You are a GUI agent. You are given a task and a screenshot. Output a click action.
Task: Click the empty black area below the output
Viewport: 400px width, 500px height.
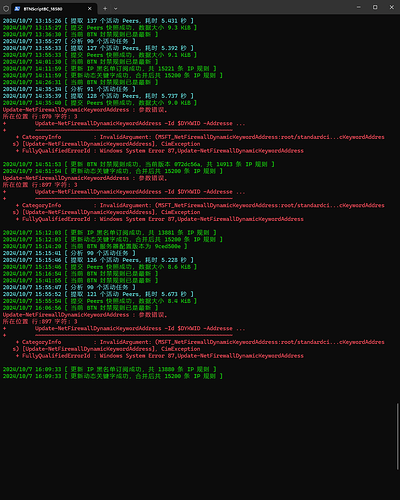click(197, 440)
